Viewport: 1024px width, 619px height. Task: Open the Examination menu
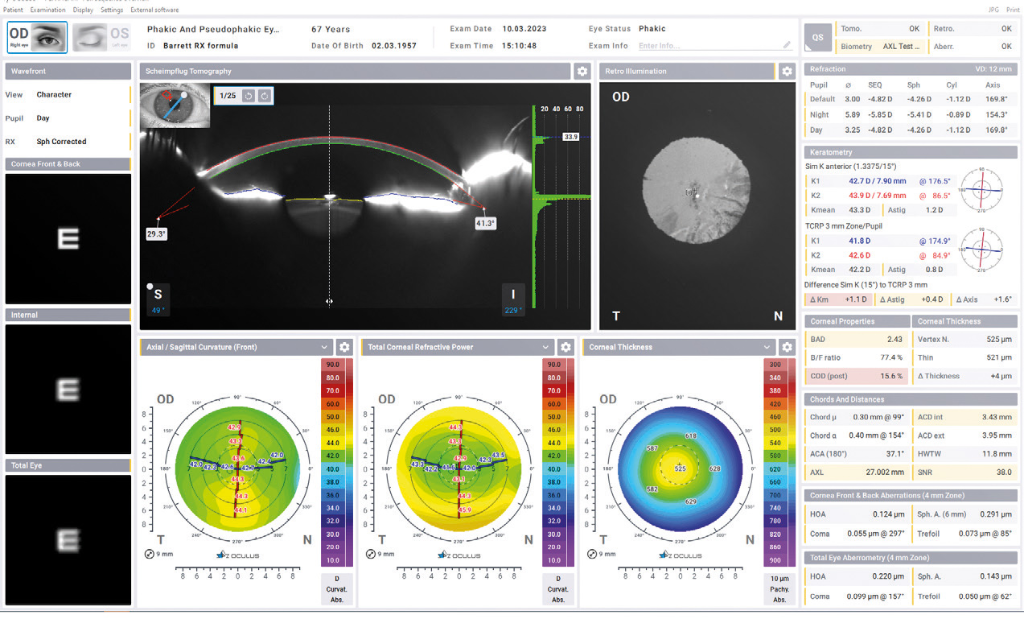[x=48, y=10]
